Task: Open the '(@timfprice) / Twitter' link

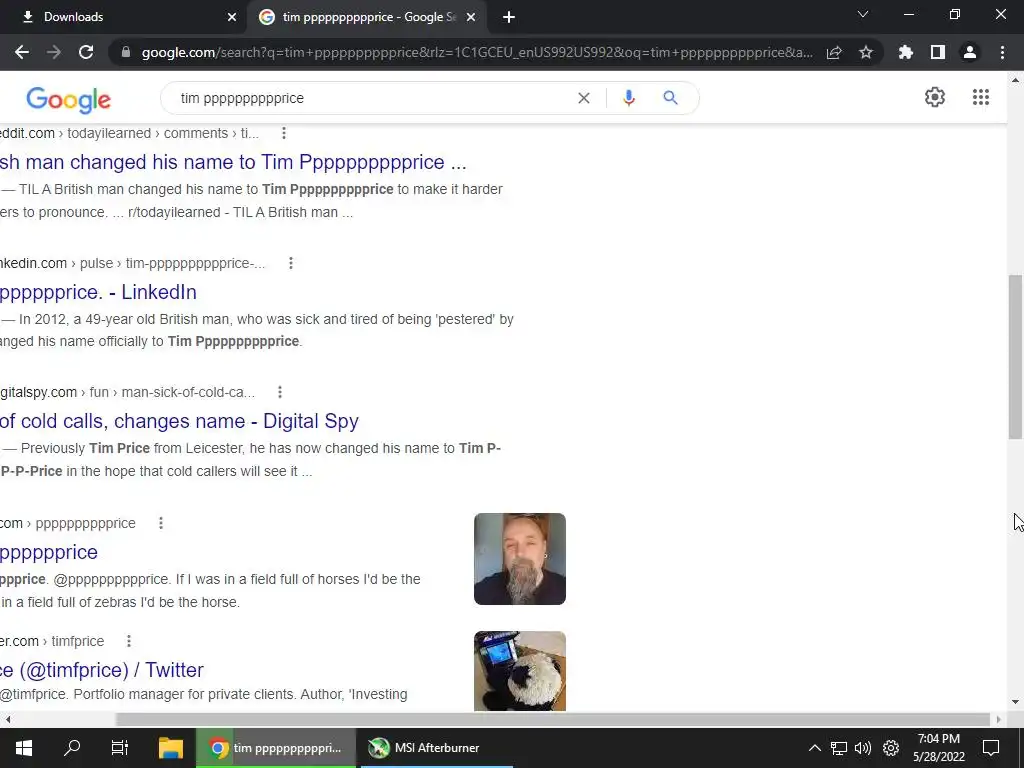Action: tap(102, 670)
